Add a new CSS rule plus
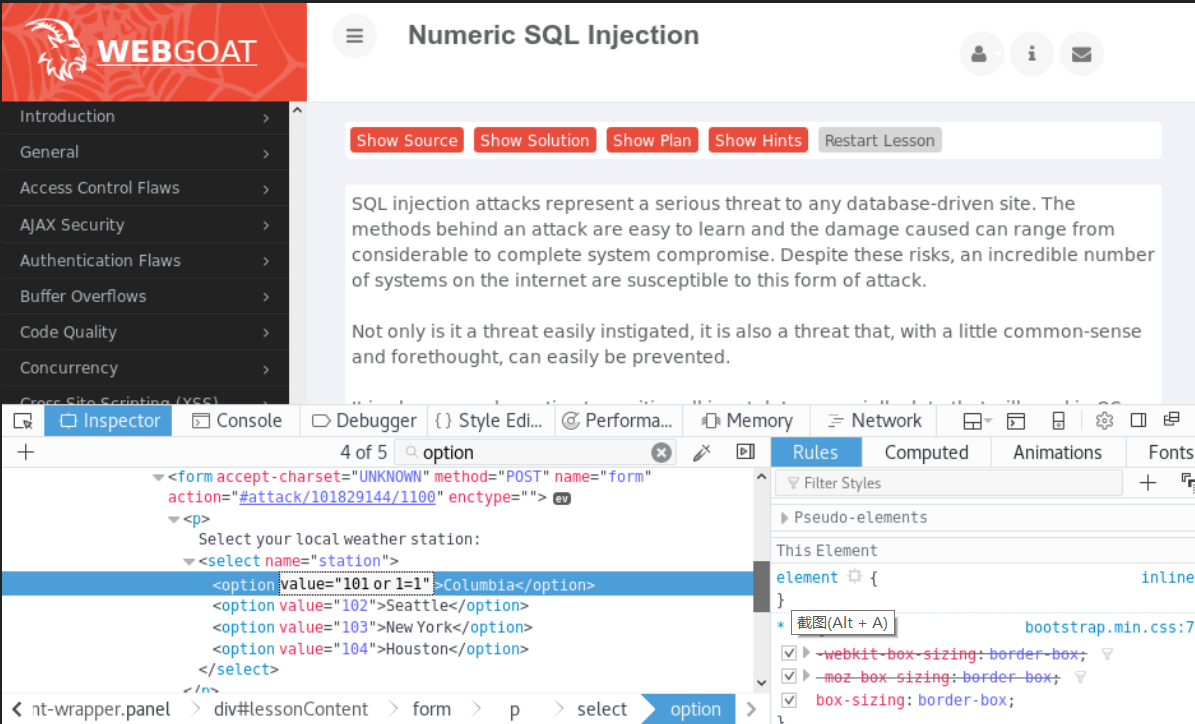The image size is (1195, 724). click(x=1148, y=482)
